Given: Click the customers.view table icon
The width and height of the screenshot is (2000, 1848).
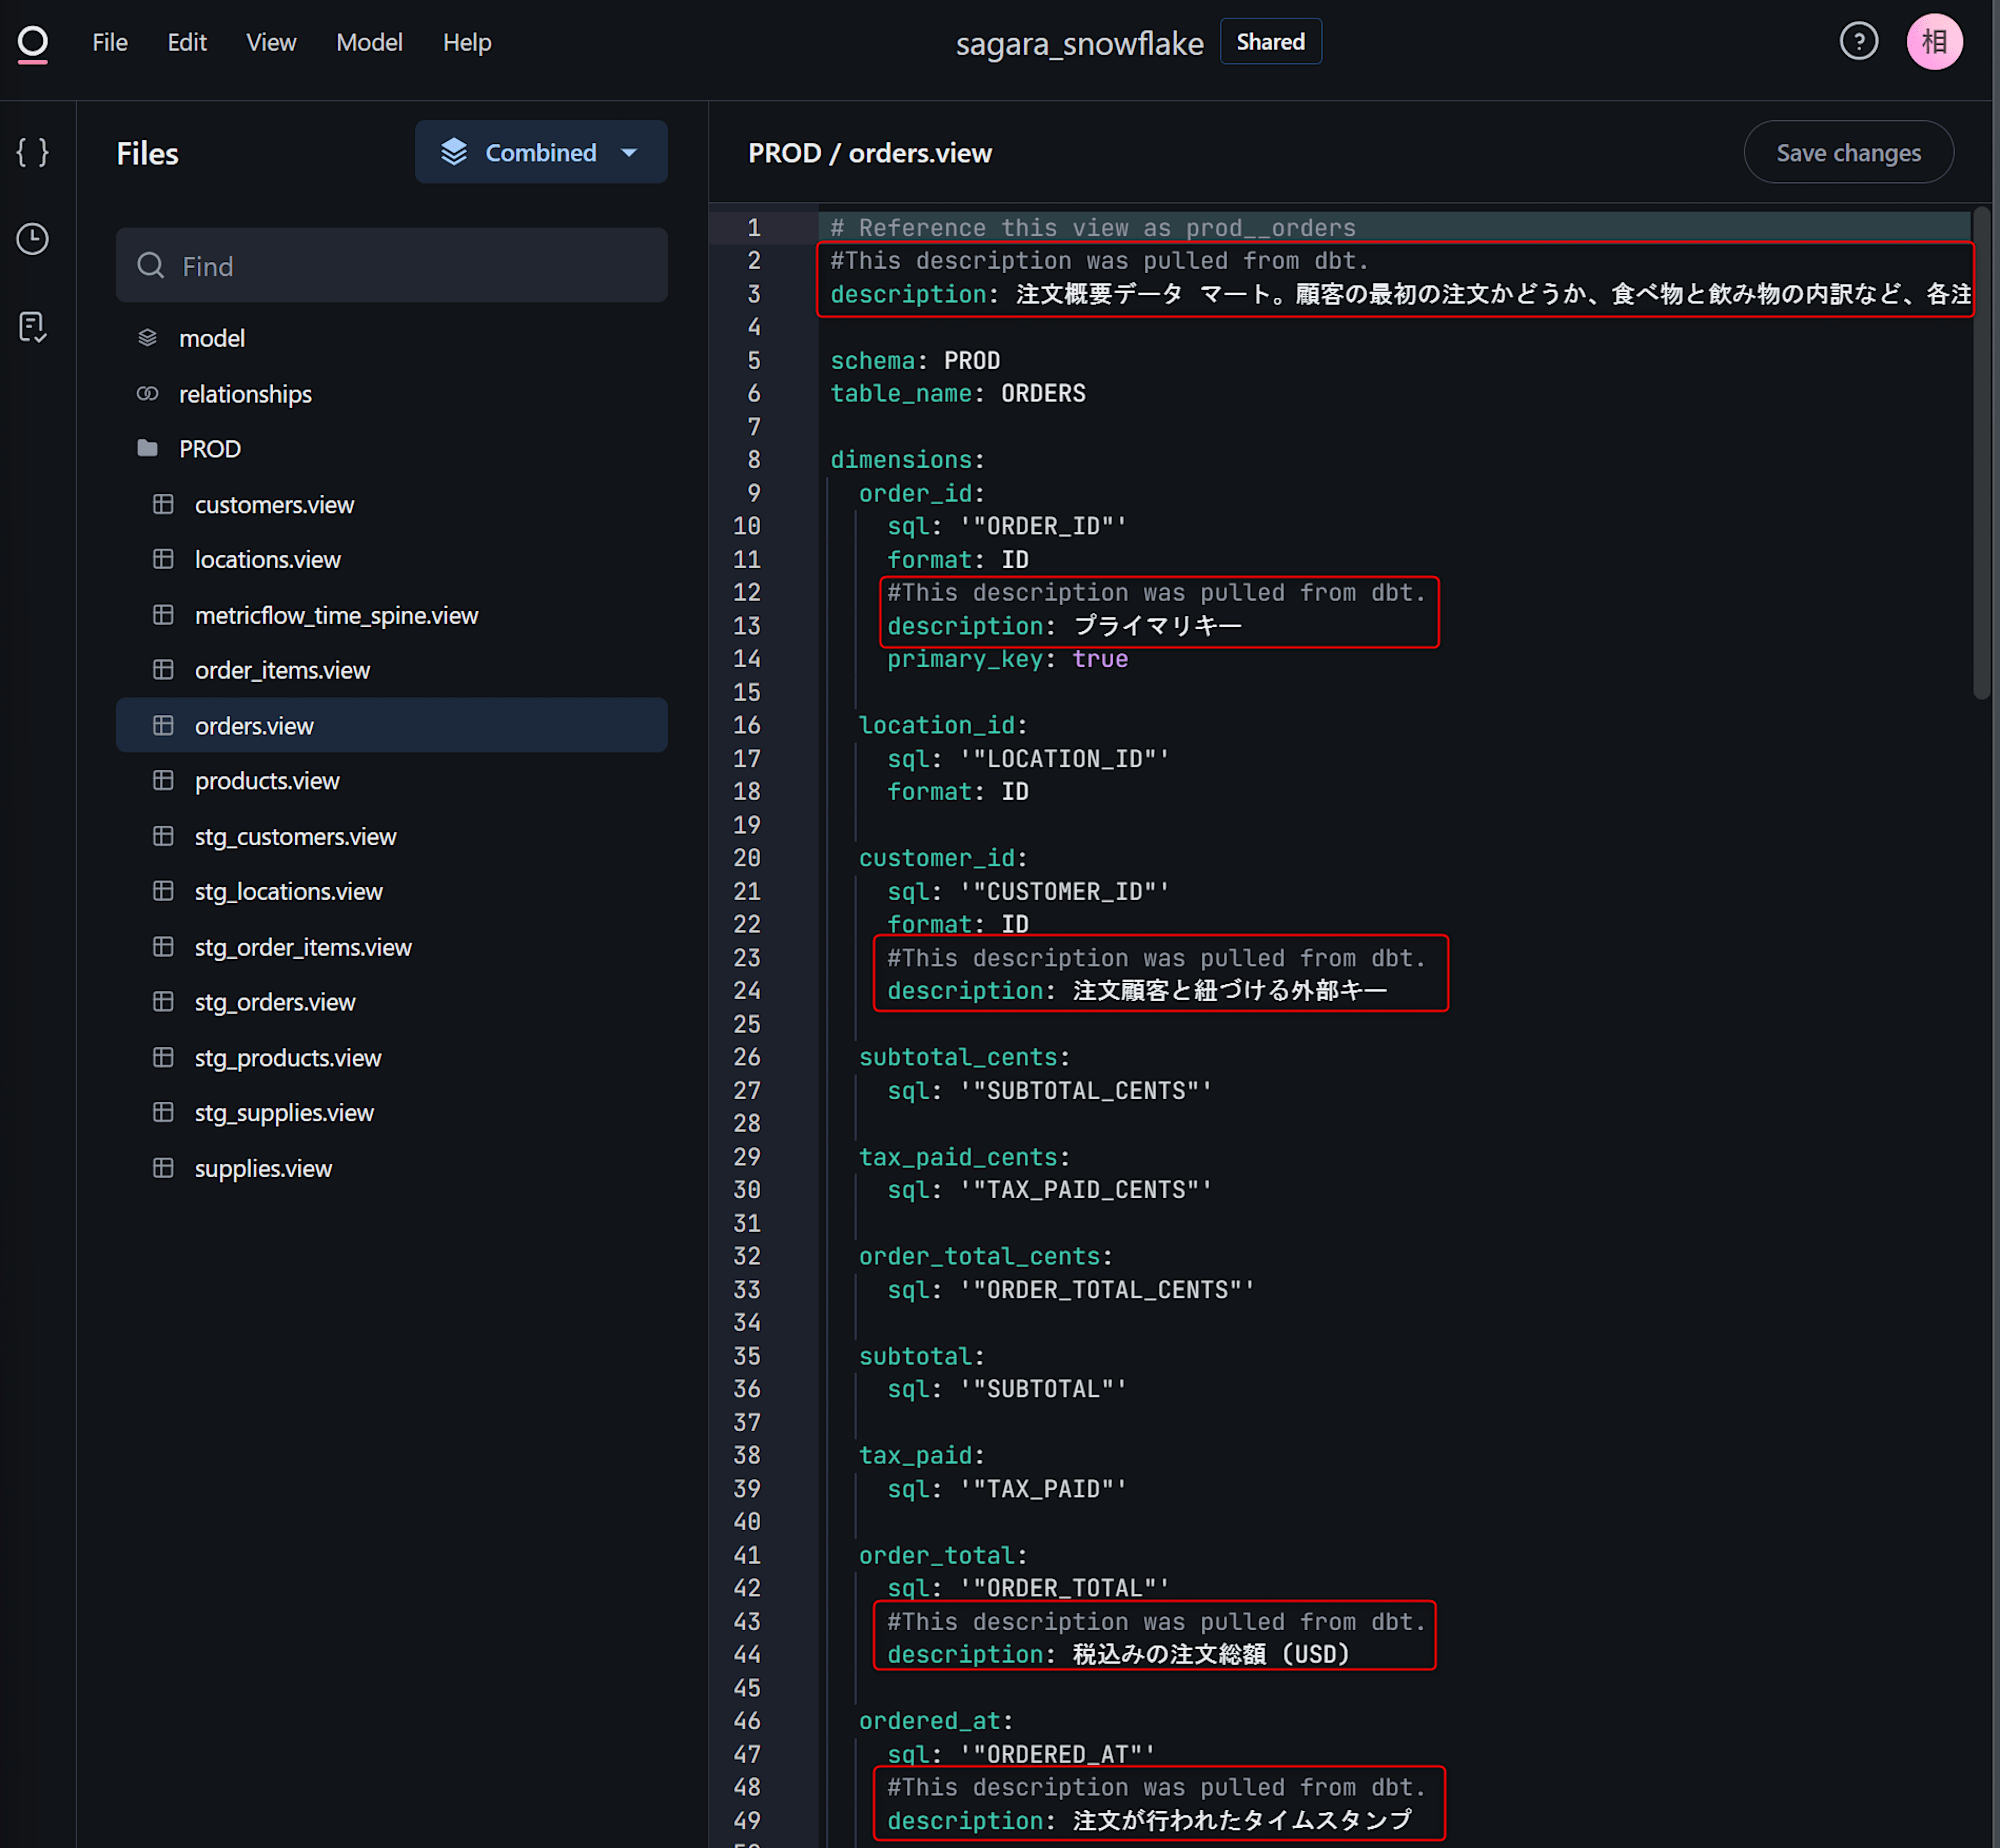Looking at the screenshot, I should [166, 503].
